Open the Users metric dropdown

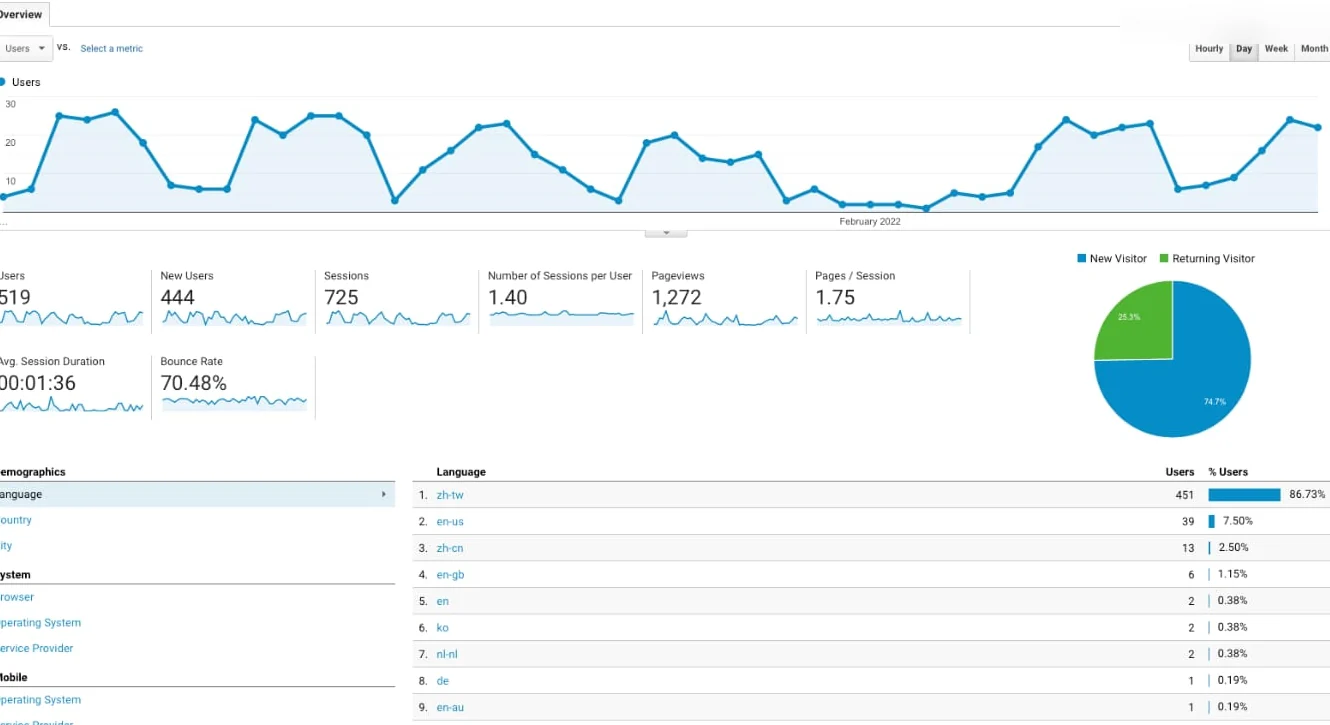tap(25, 48)
